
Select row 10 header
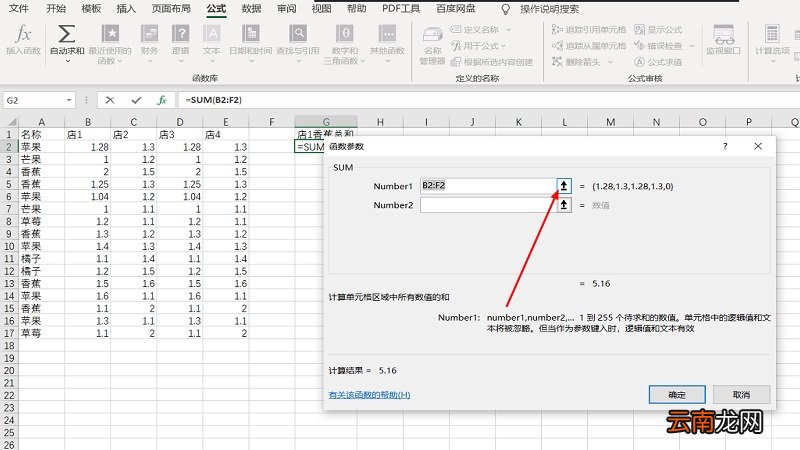click(9, 246)
